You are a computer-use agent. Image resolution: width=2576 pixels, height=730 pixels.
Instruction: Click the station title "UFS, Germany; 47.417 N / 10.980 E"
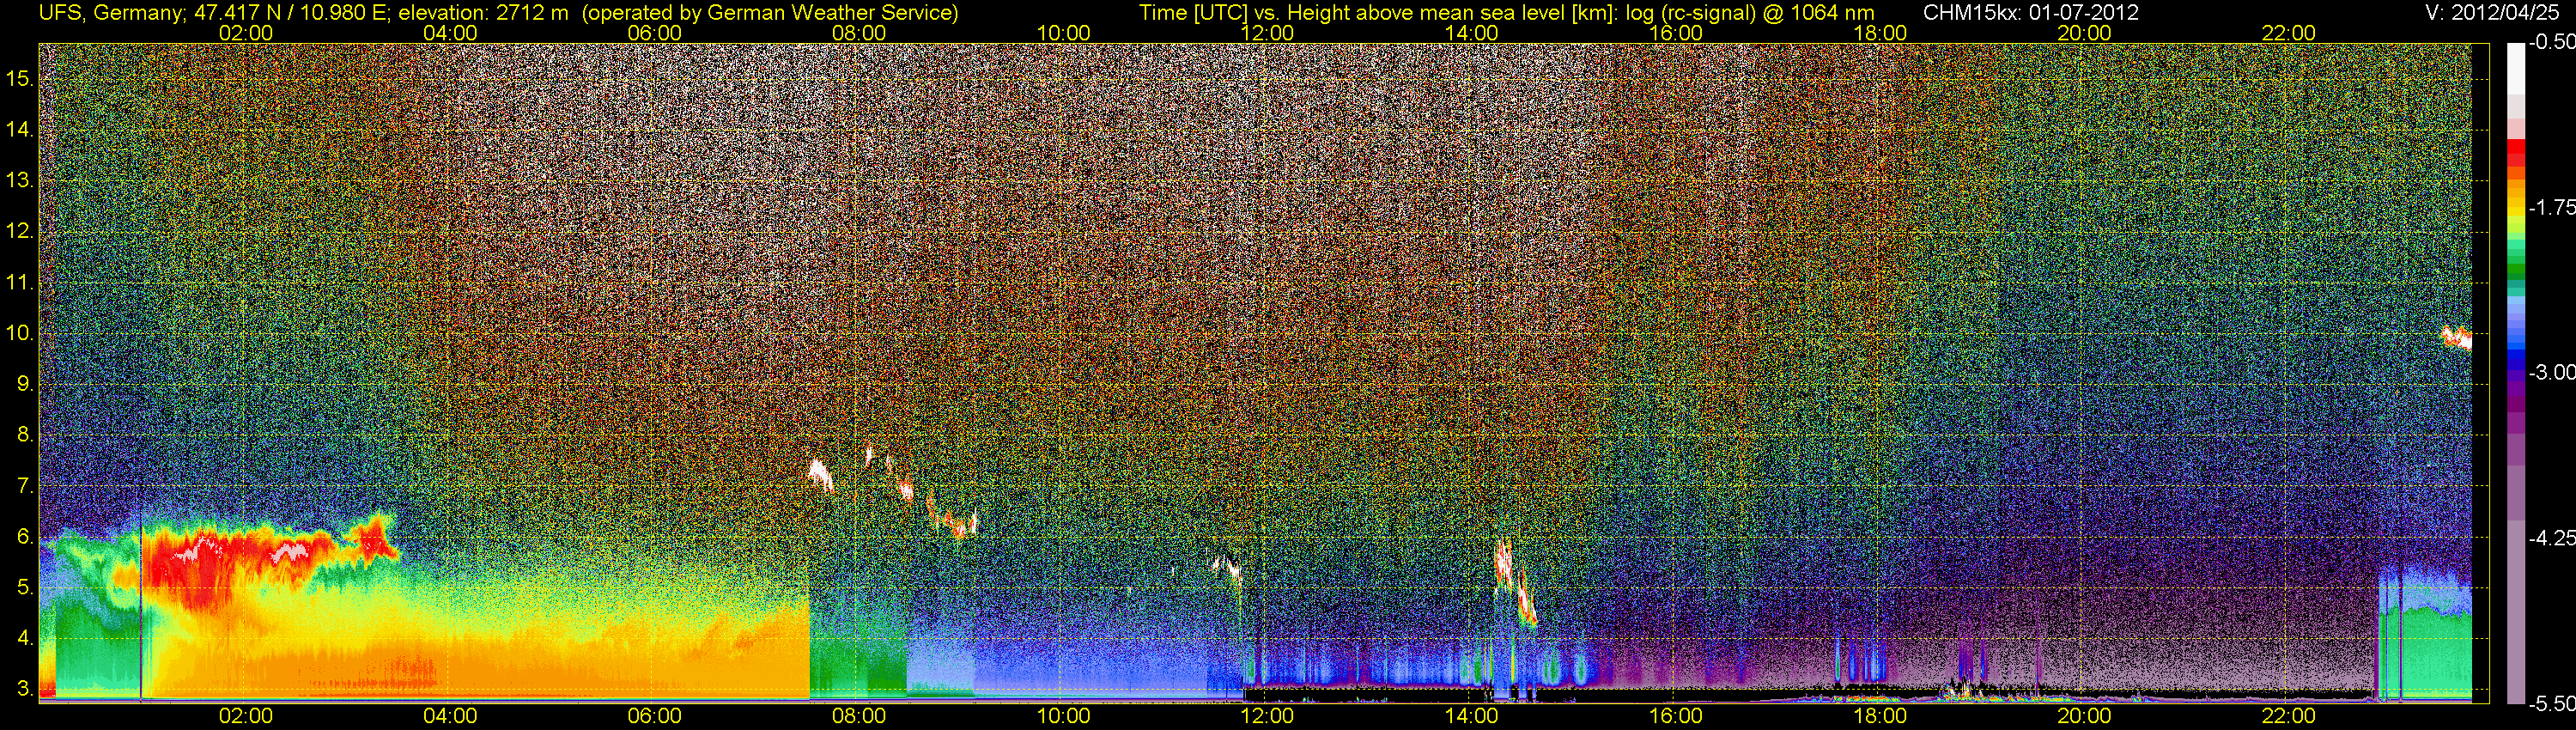tap(215, 12)
